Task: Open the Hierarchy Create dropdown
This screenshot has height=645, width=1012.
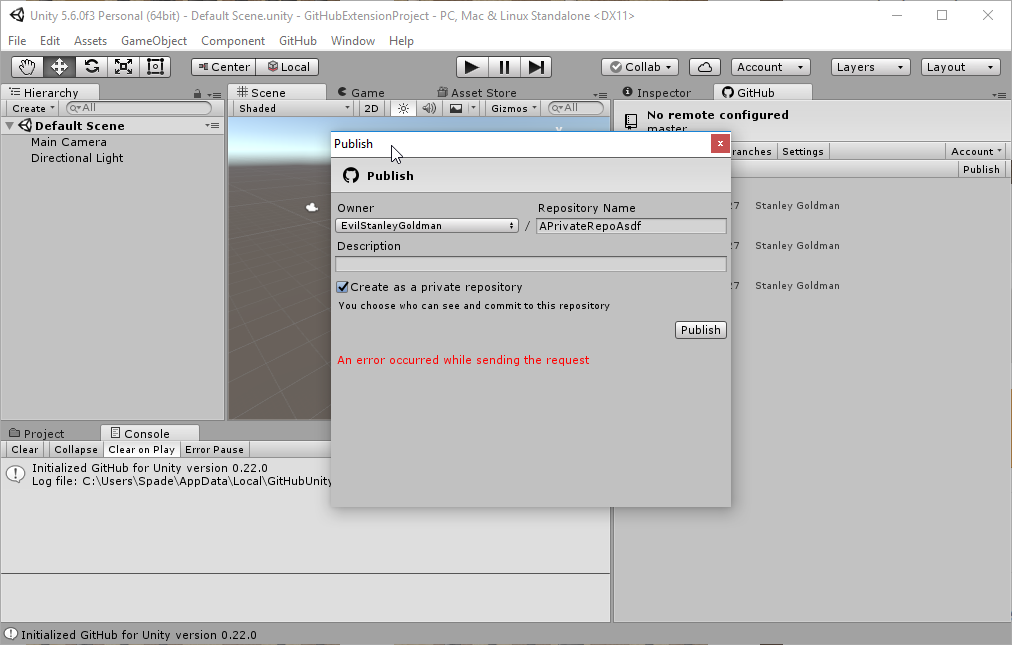Action: 33,108
